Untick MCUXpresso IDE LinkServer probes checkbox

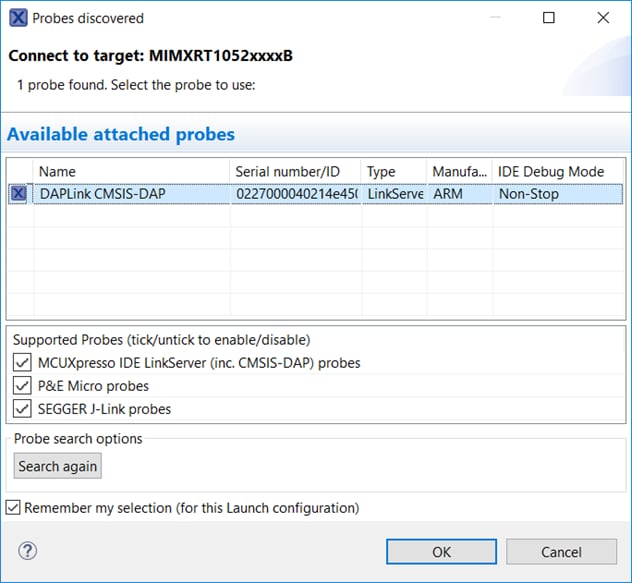pos(22,363)
